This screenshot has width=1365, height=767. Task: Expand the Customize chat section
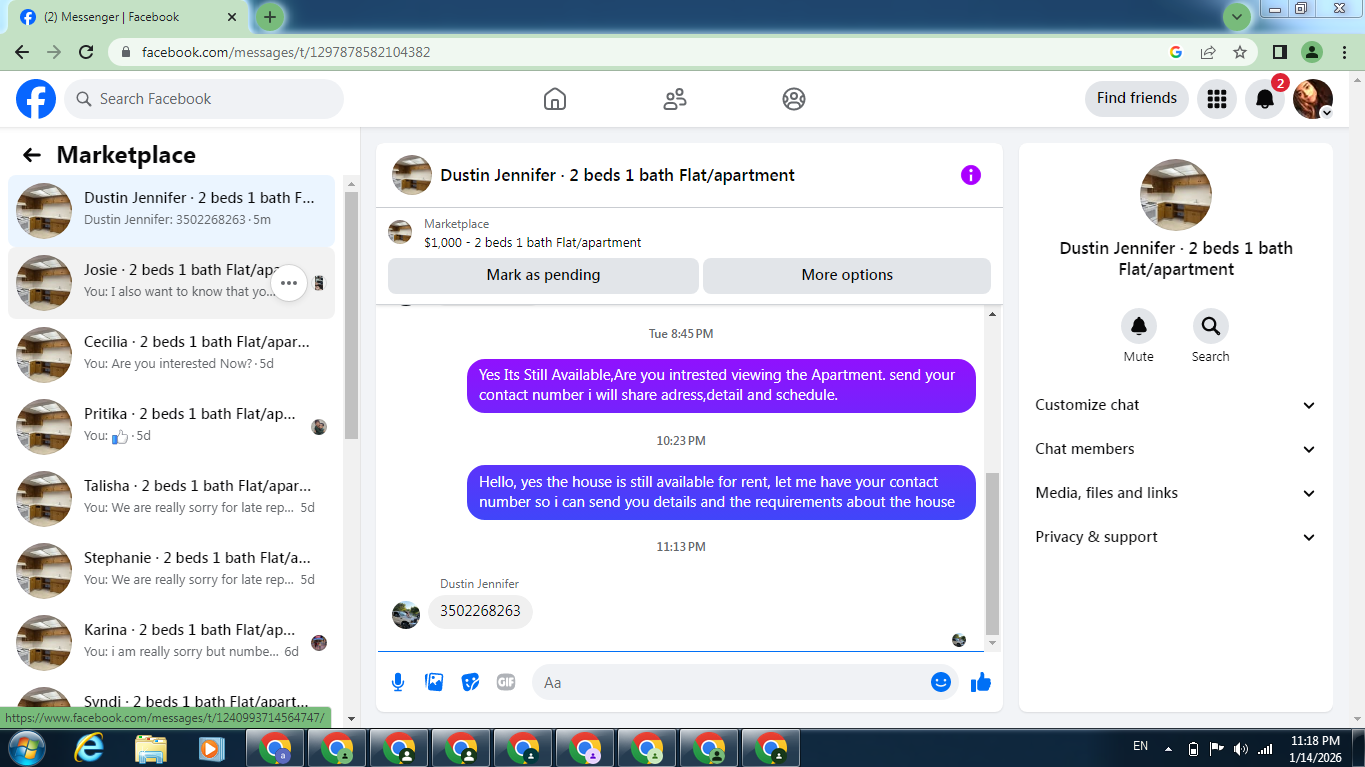[1176, 405]
